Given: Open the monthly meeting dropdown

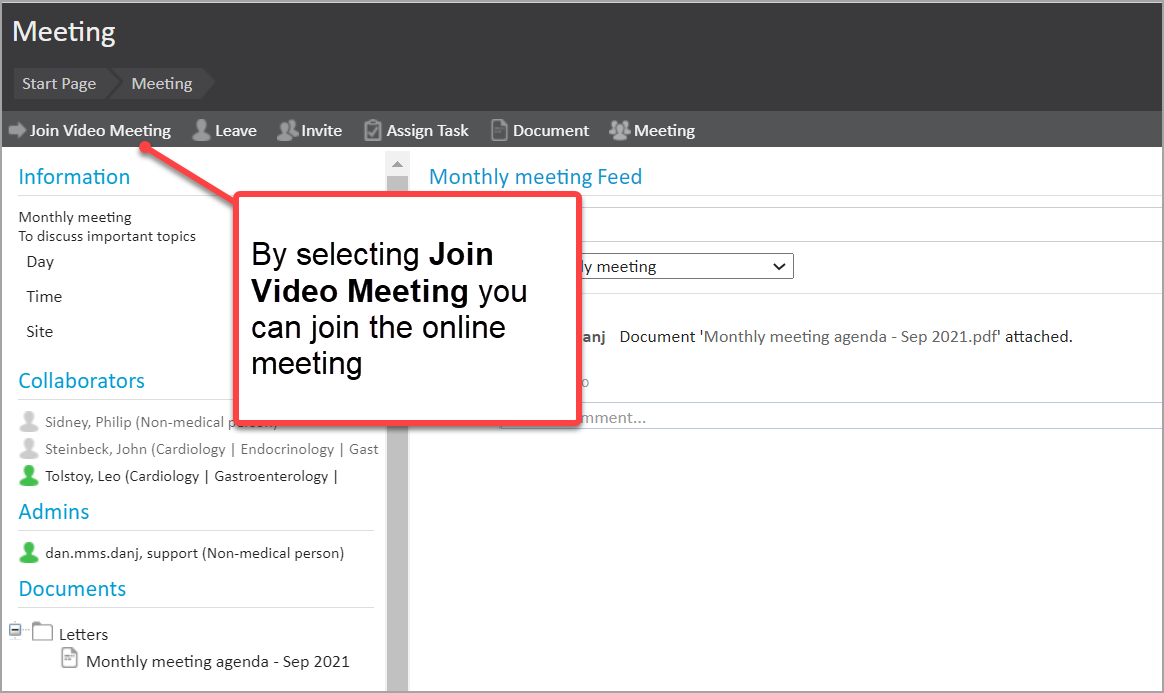Looking at the screenshot, I should pos(779,267).
